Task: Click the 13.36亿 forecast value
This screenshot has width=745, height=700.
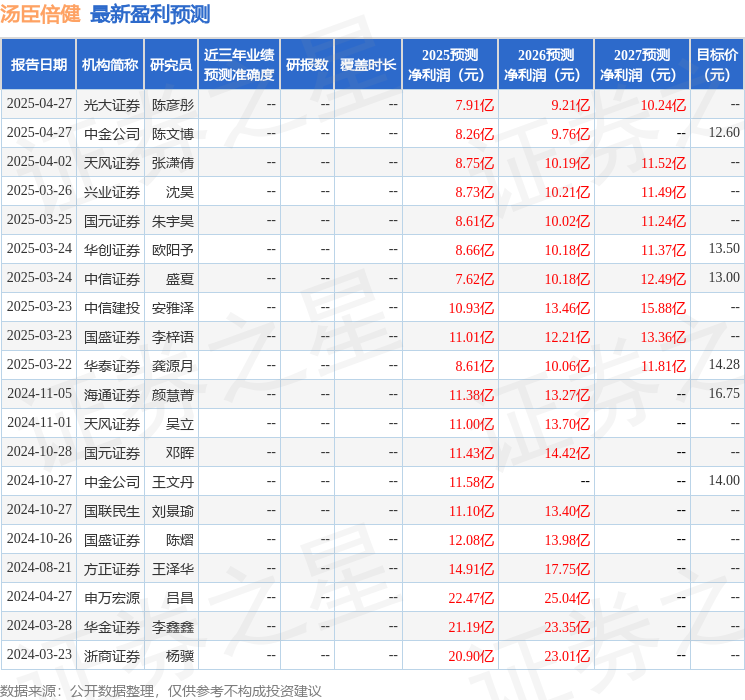Action: [663, 337]
